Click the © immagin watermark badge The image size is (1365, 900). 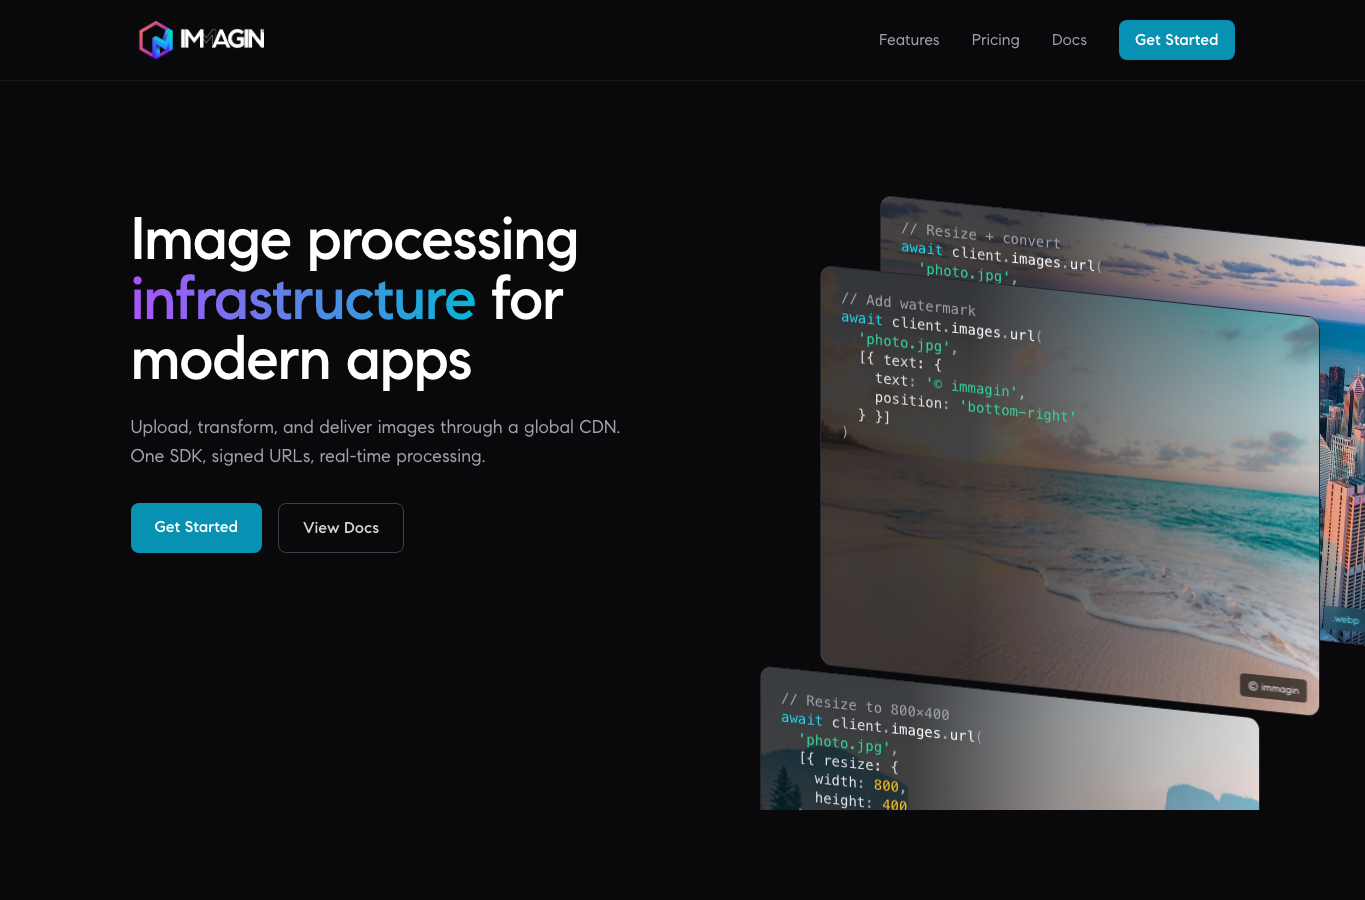click(x=1274, y=688)
